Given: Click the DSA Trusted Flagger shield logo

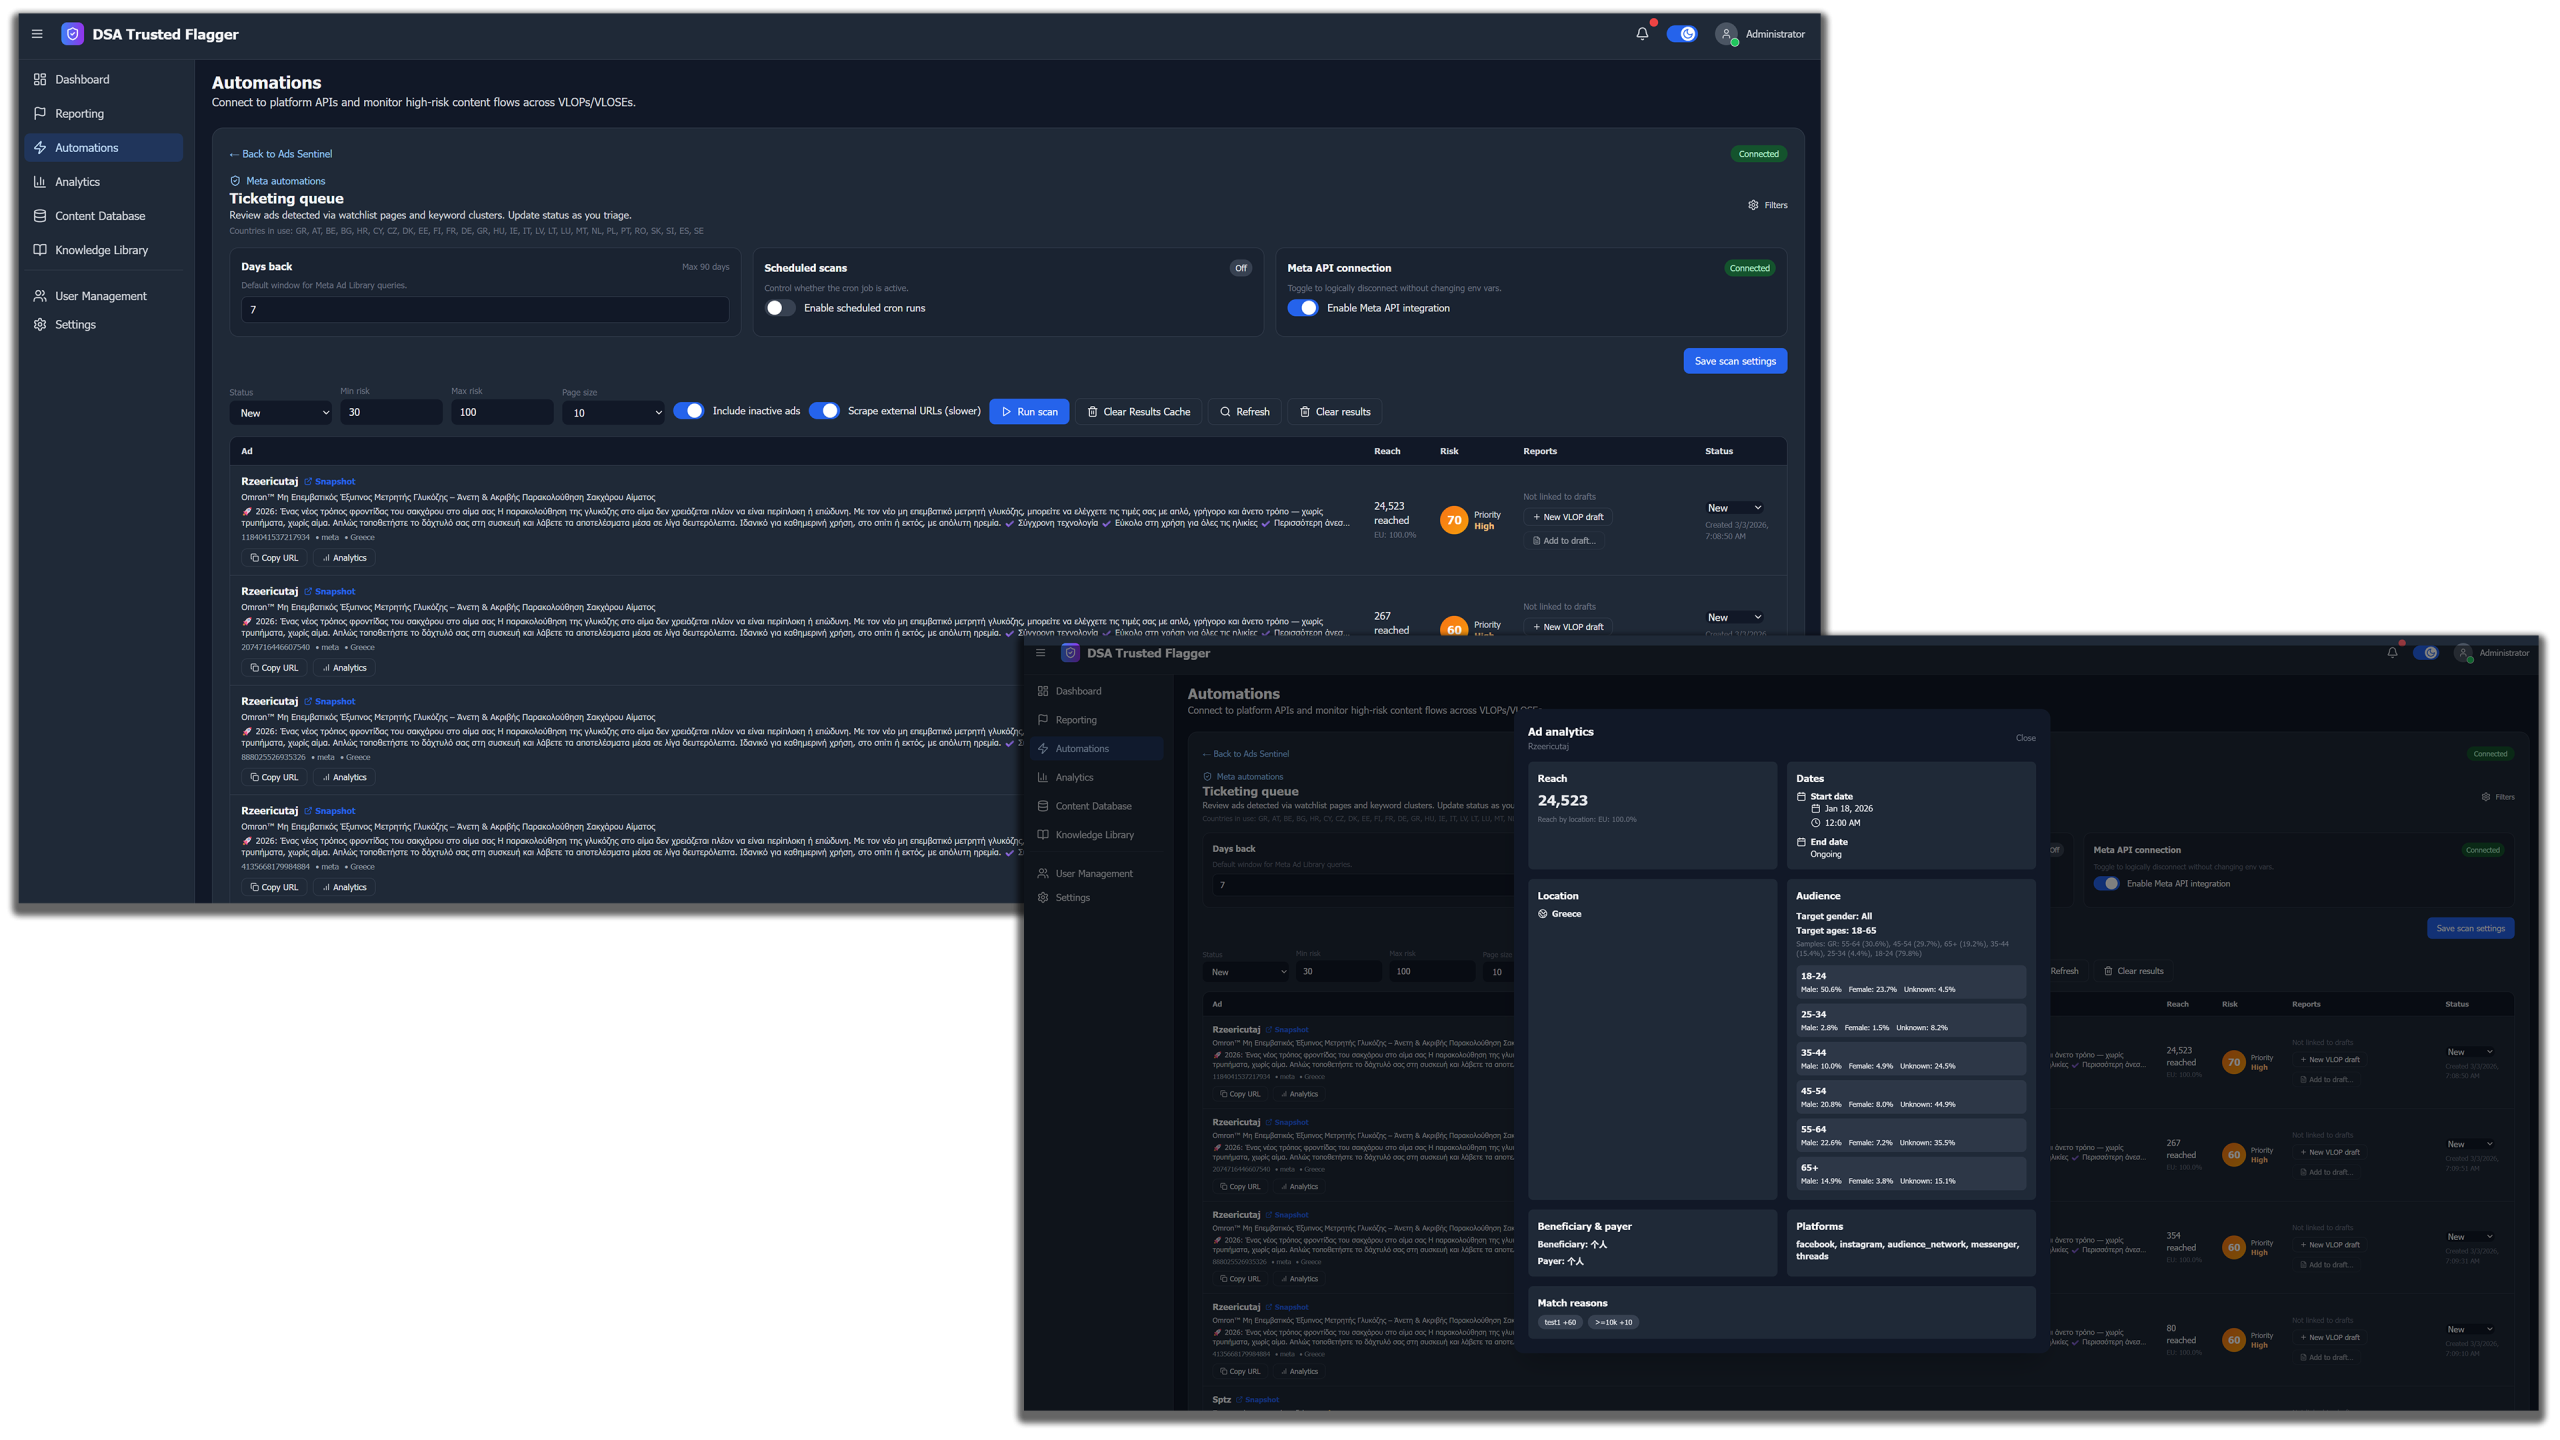Looking at the screenshot, I should tap(72, 34).
